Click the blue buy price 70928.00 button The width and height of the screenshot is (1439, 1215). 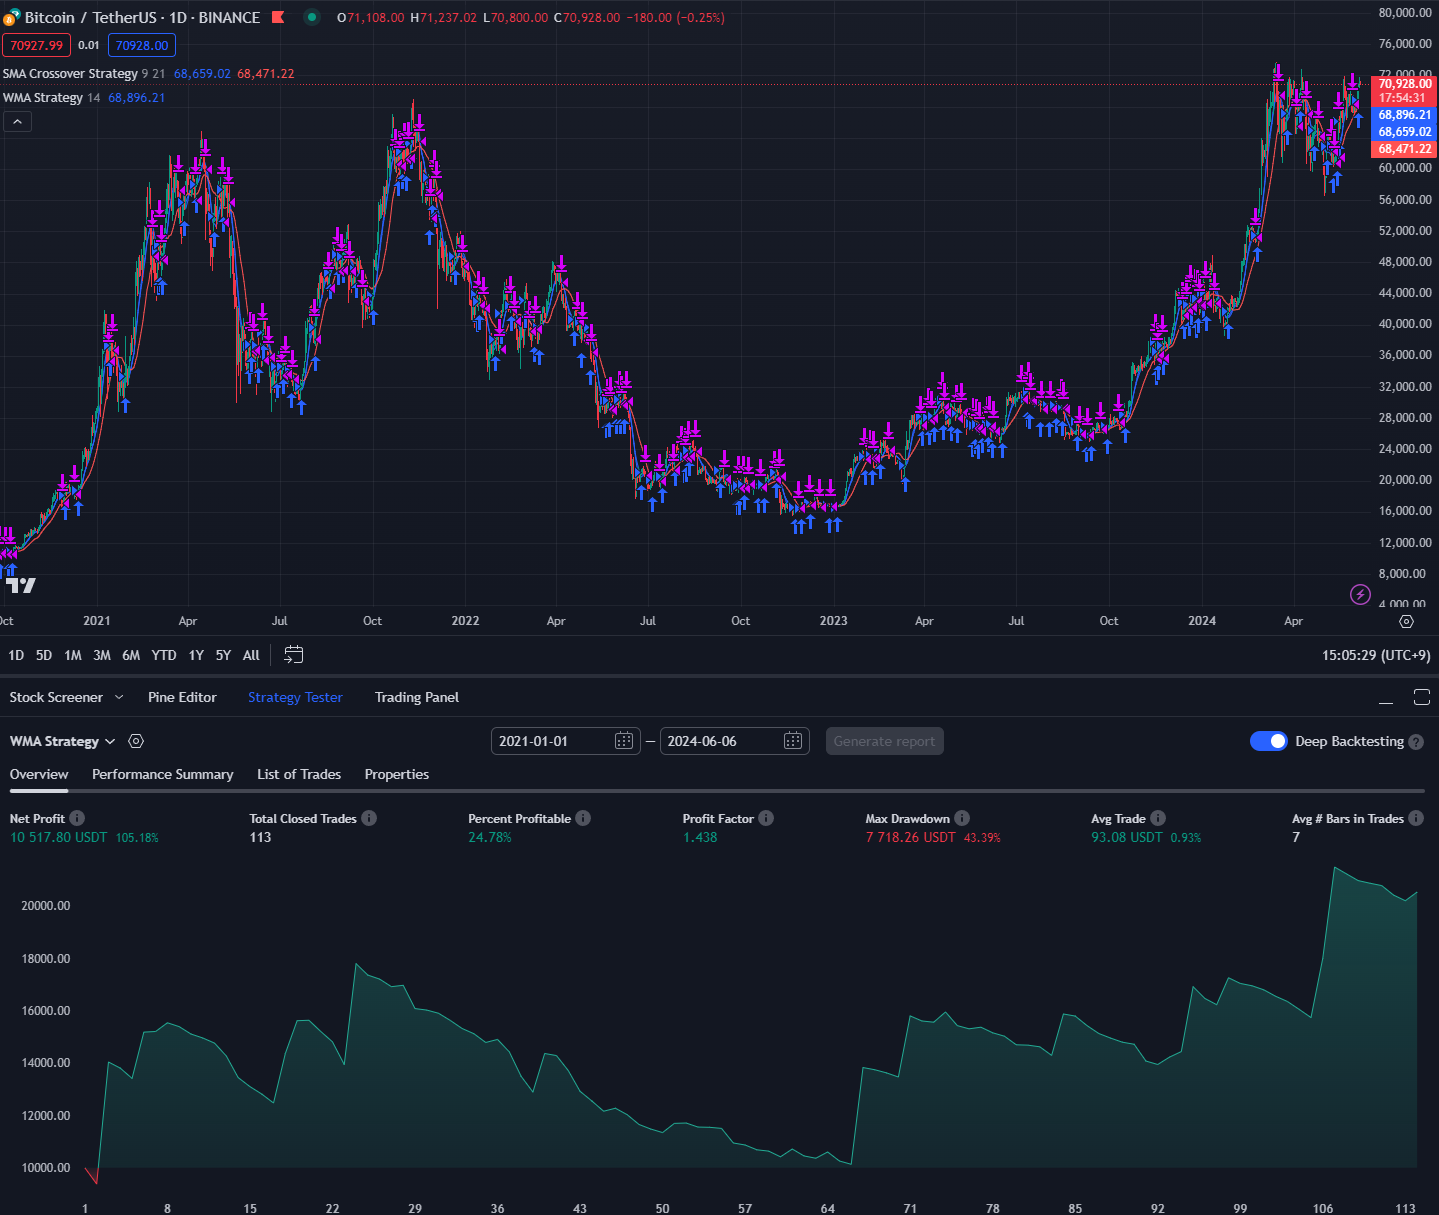[x=142, y=45]
